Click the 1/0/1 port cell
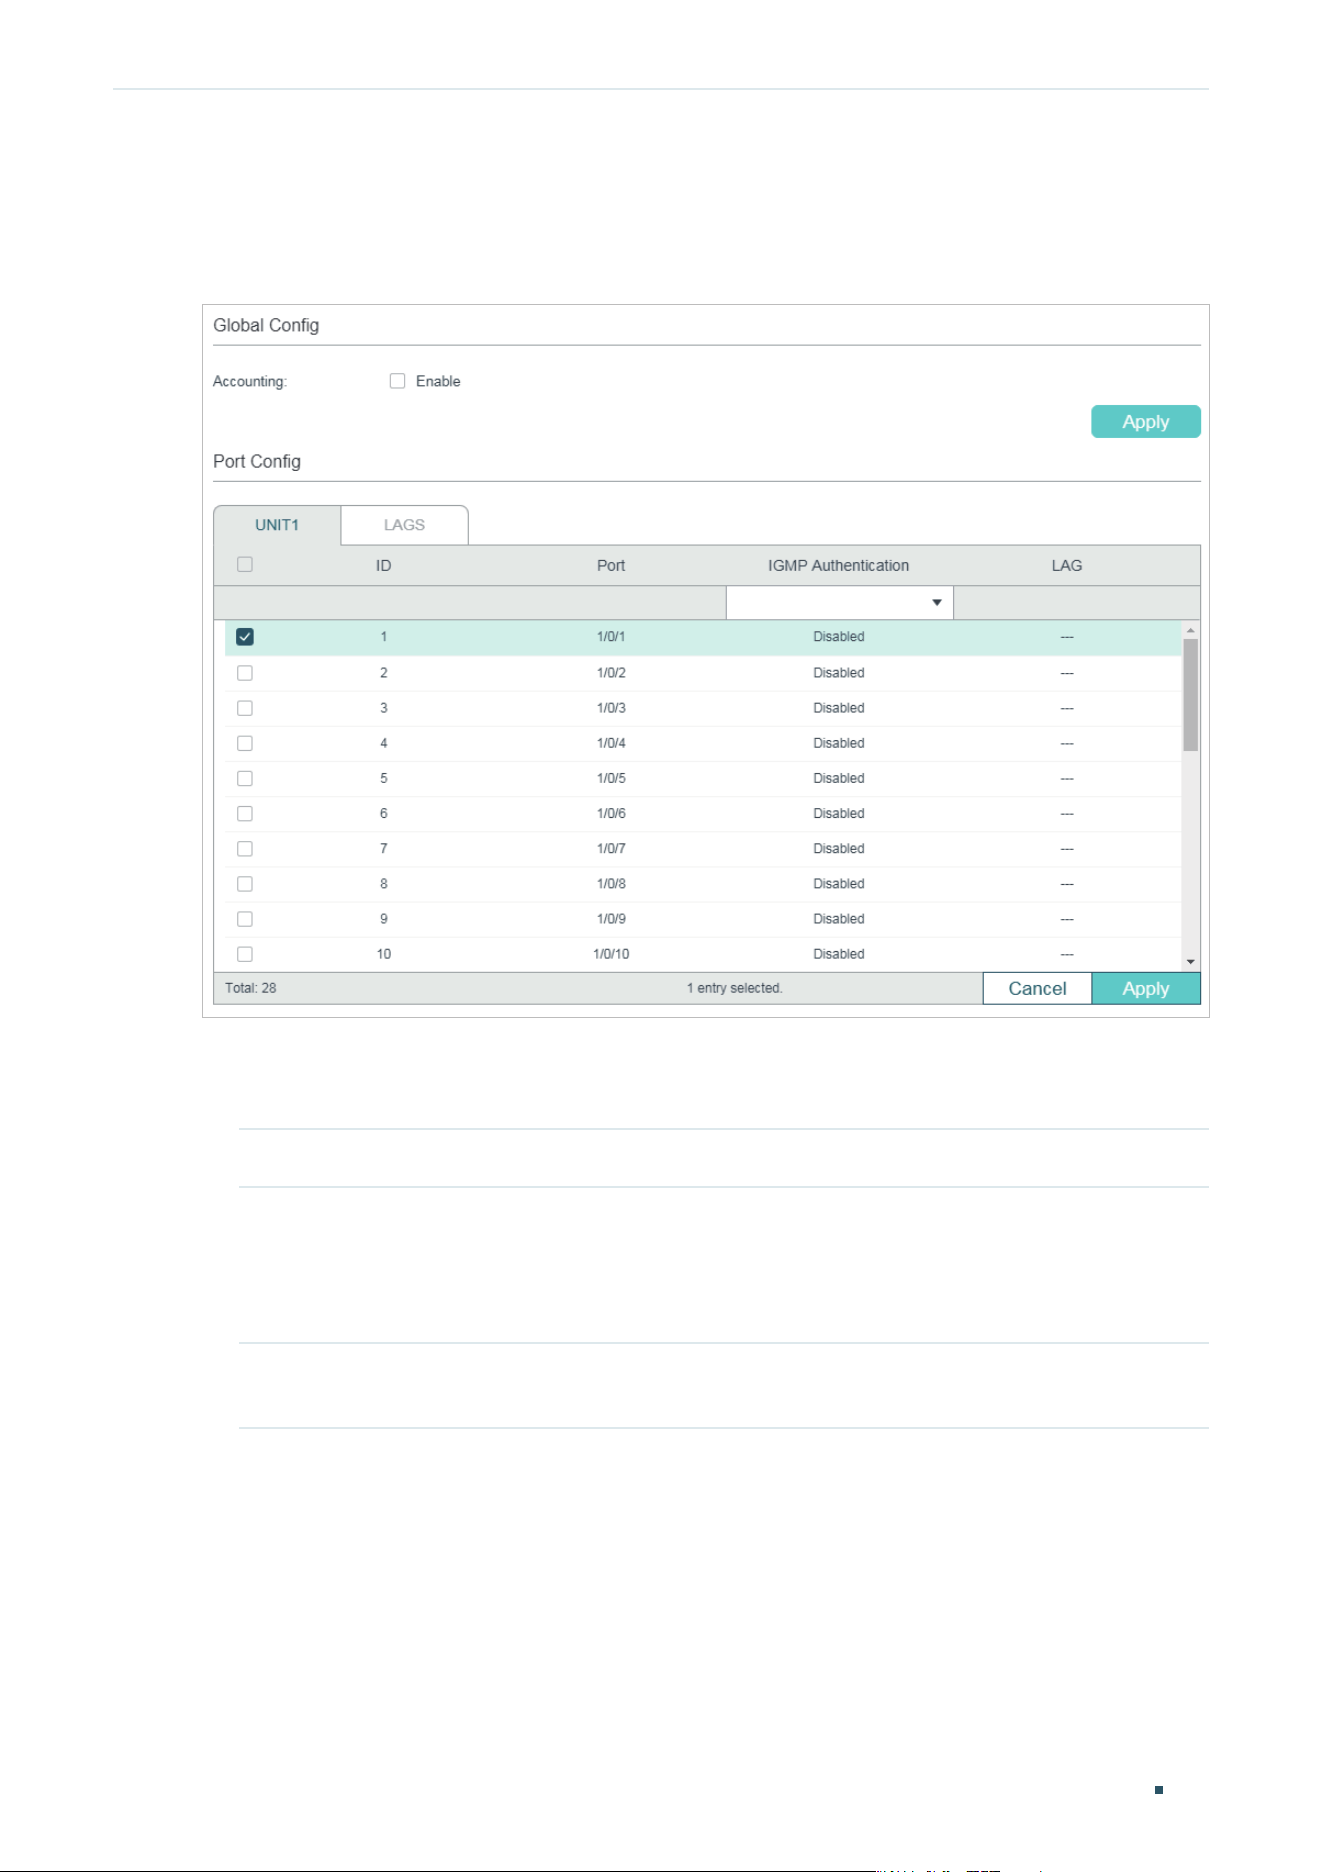Screen dimensions: 1324x1872 (611, 637)
